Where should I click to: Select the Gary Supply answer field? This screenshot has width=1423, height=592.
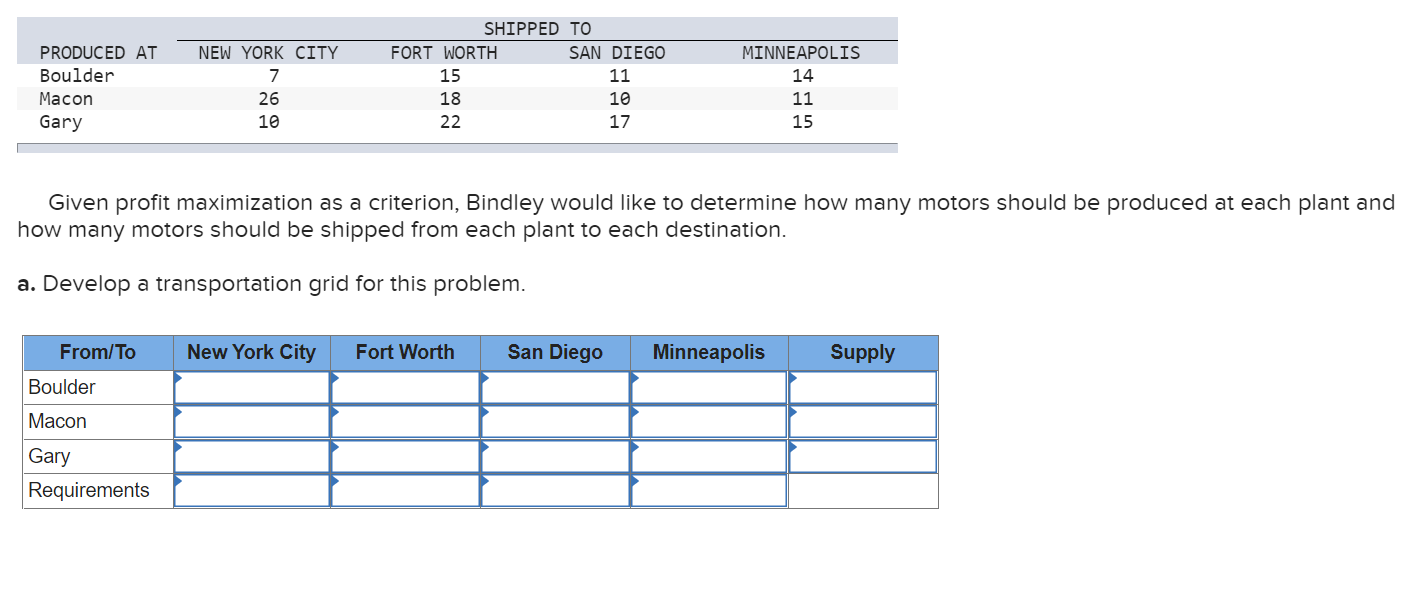(862, 455)
